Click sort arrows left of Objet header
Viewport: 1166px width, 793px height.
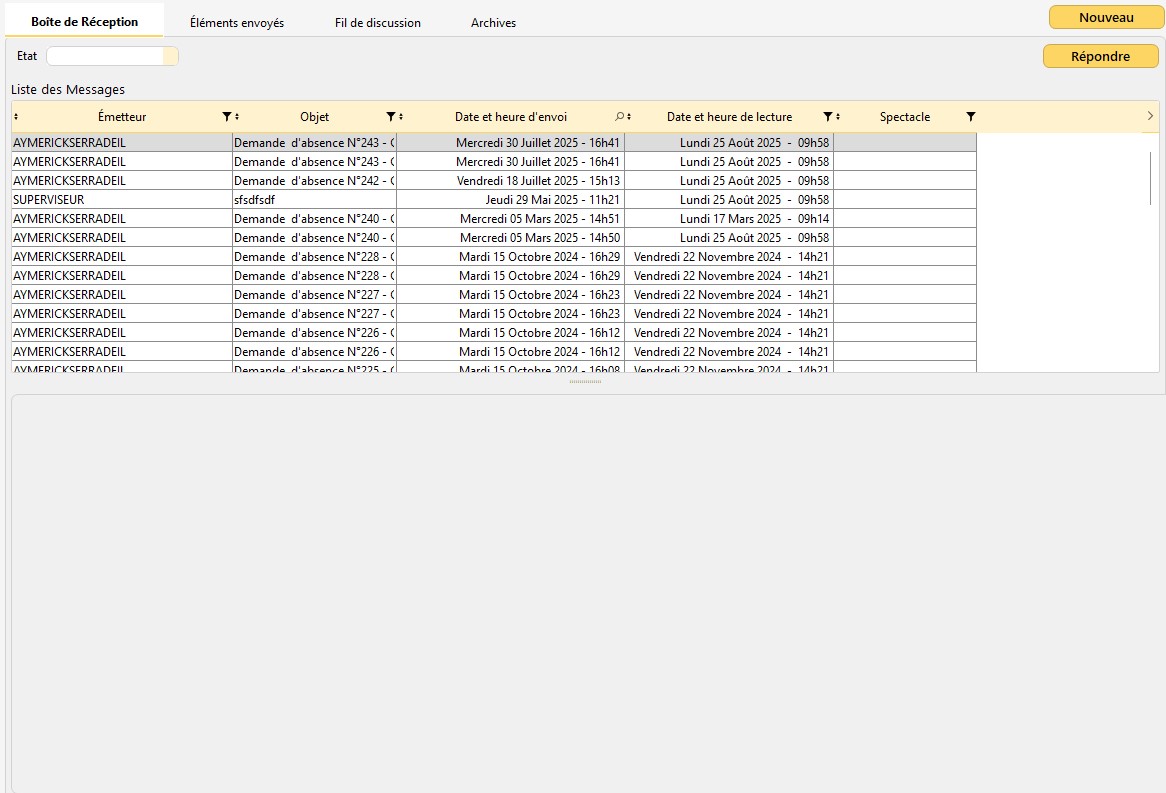(x=237, y=117)
